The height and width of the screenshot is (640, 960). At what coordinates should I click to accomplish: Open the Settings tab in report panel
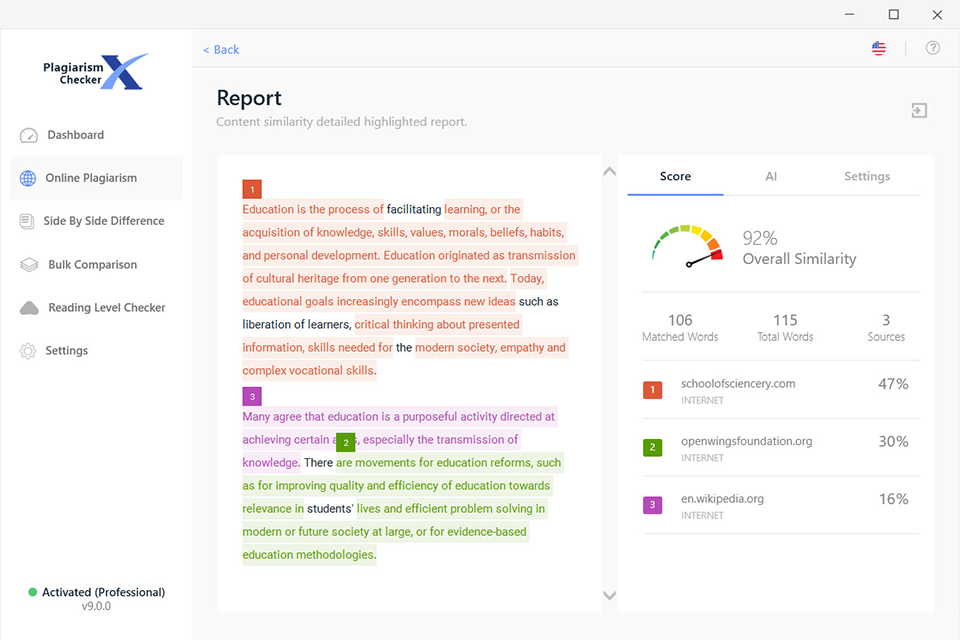867,176
